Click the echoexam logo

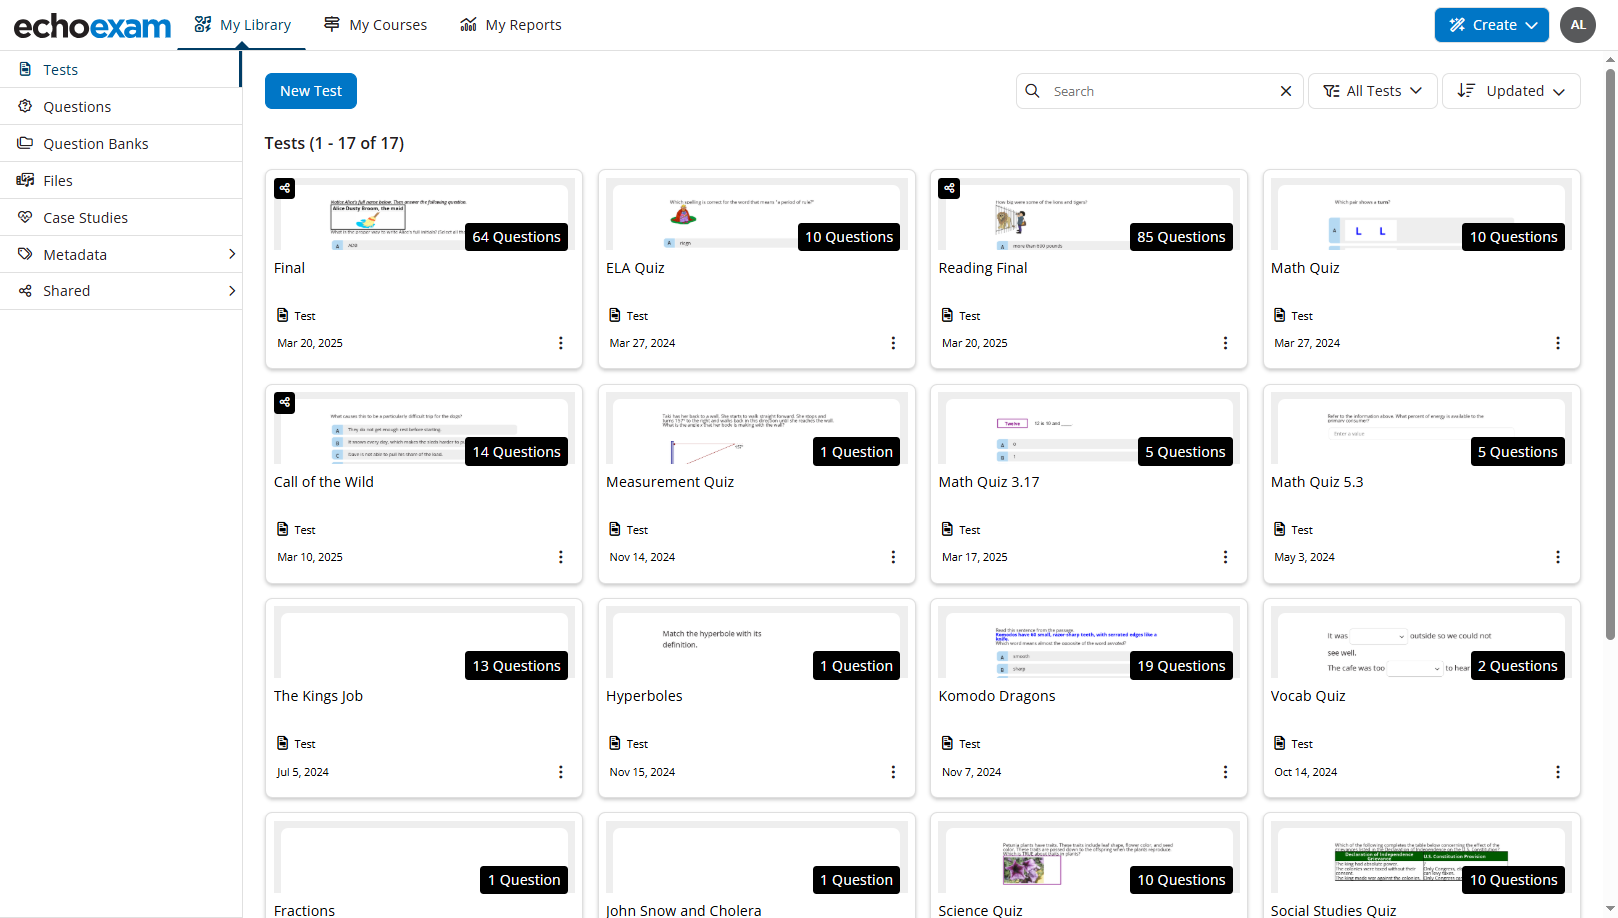92,26
